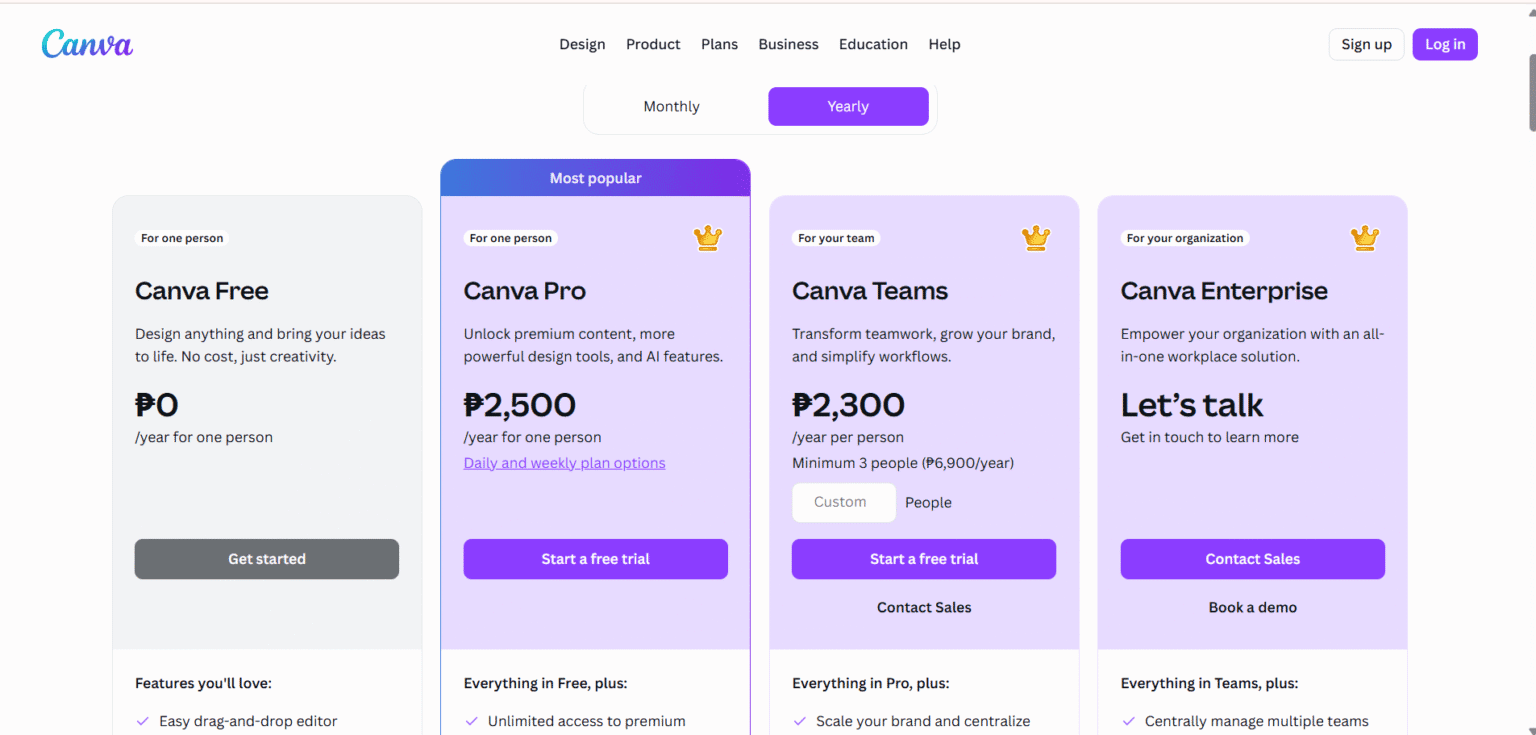Open Daily and weekly plan options link
Image resolution: width=1536 pixels, height=735 pixels.
[x=564, y=462]
